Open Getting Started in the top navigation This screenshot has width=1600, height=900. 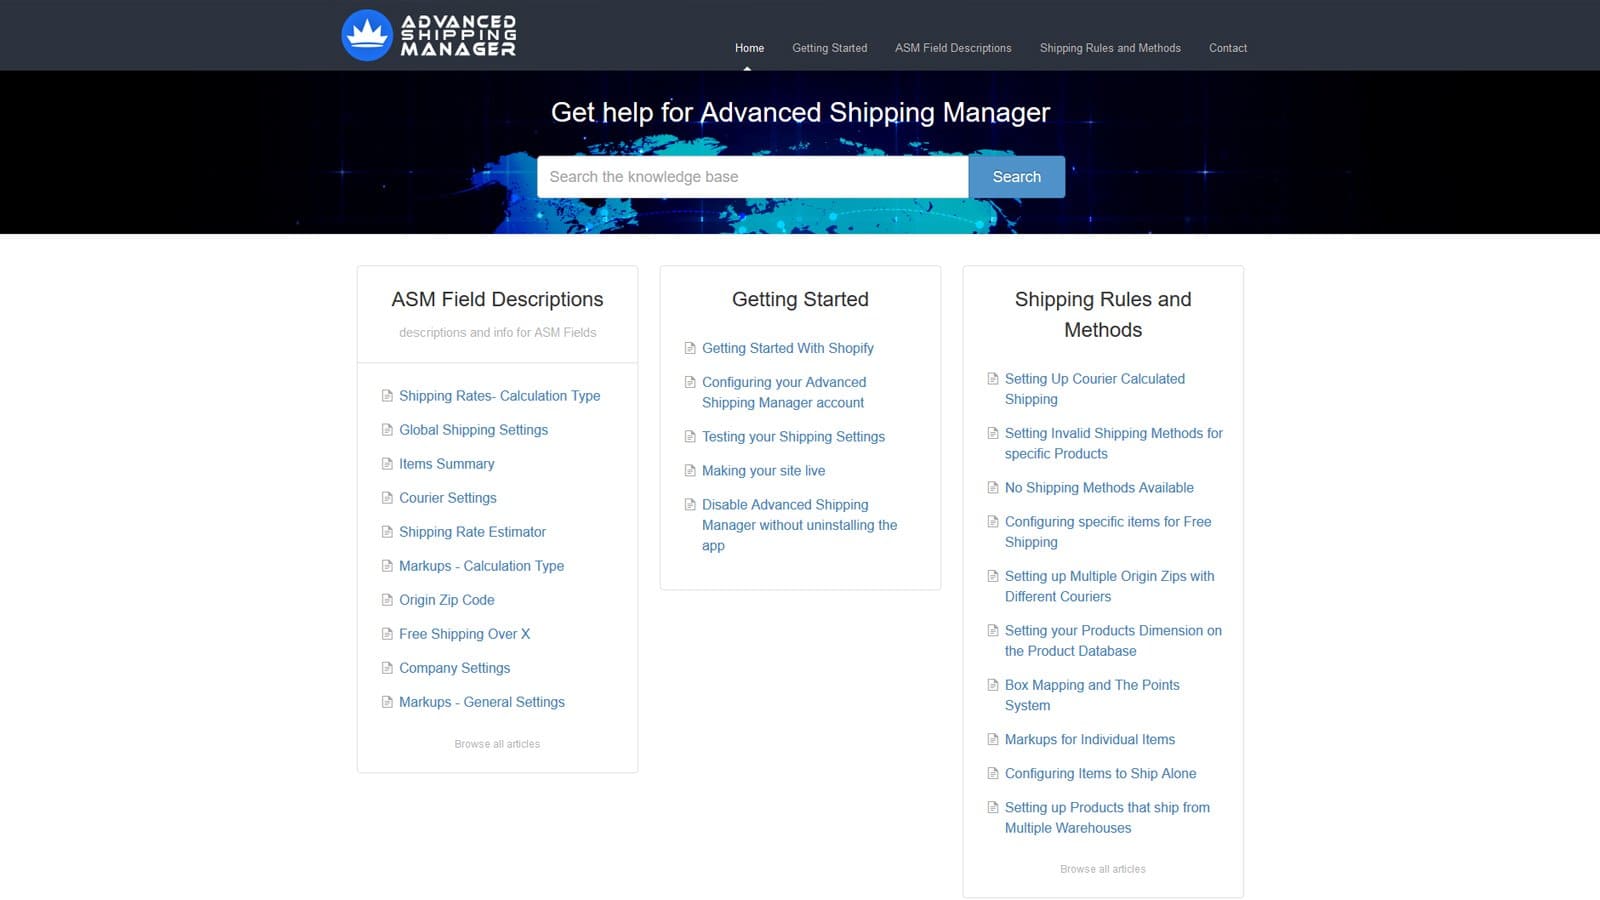coord(829,48)
